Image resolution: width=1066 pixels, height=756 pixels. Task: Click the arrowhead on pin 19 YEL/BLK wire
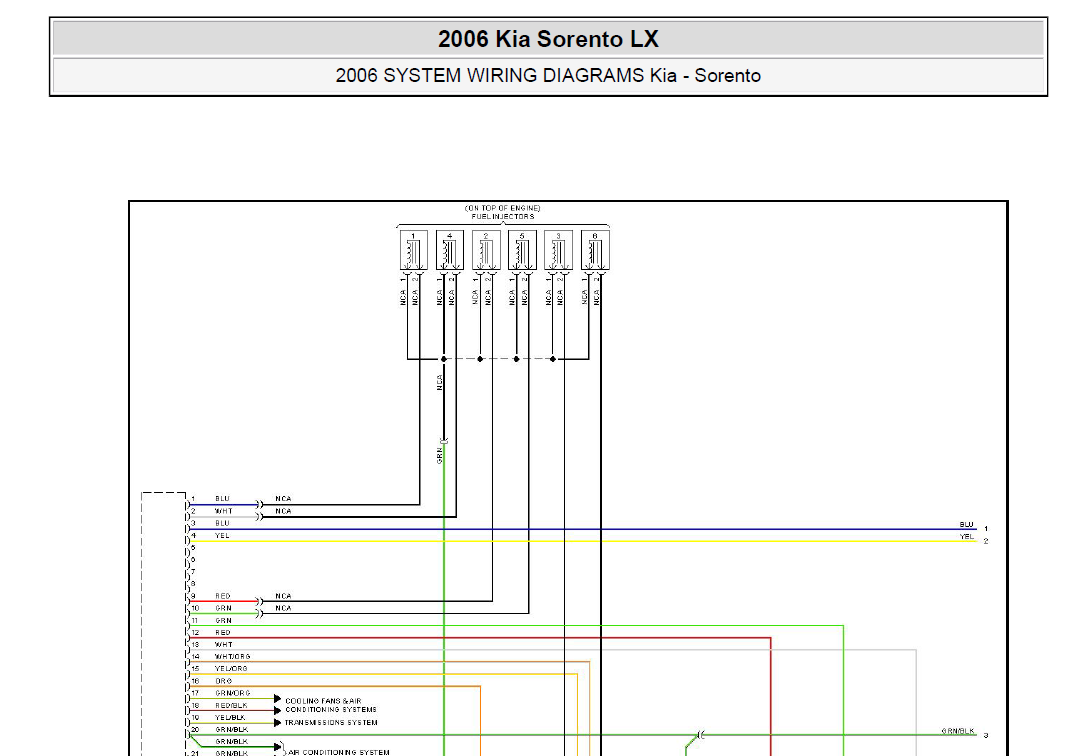pos(277,723)
